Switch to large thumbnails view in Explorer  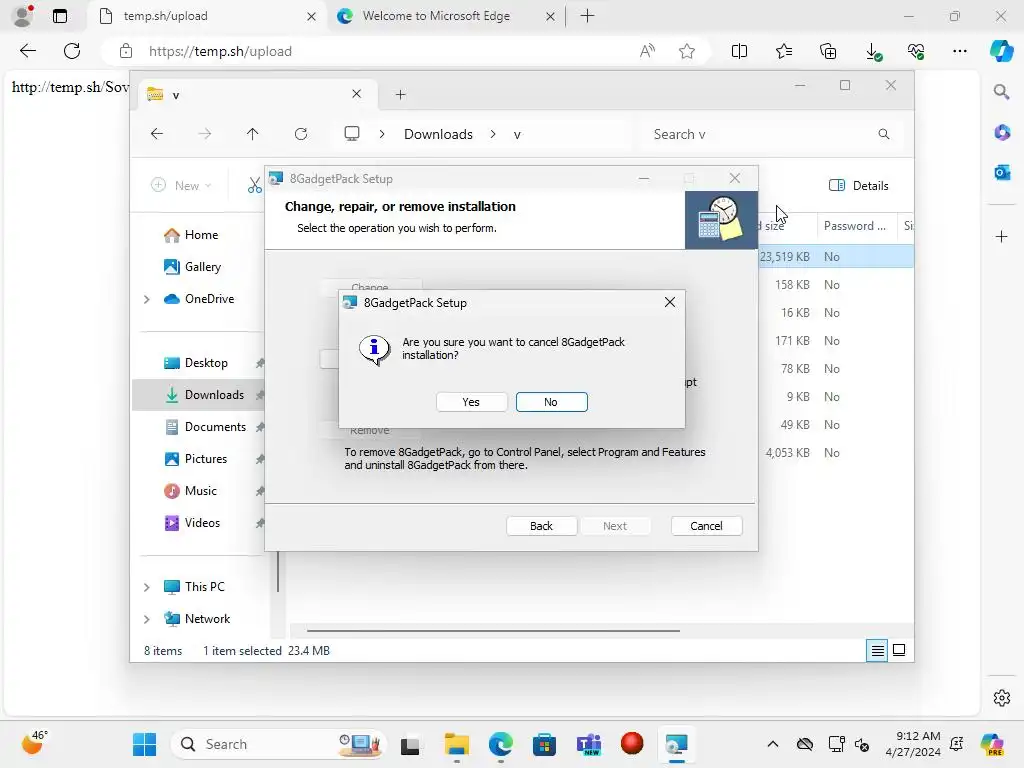coord(899,650)
